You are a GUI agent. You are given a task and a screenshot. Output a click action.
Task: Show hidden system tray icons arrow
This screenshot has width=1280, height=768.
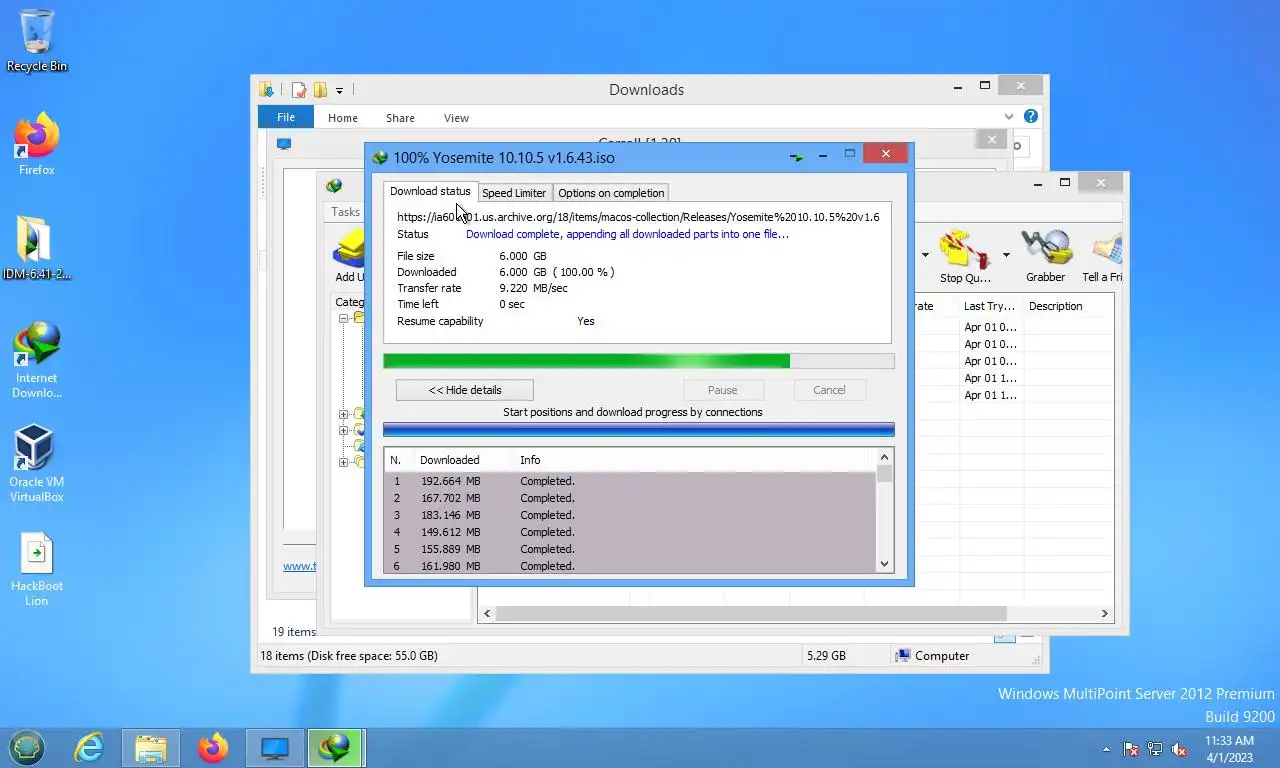[x=1106, y=748]
